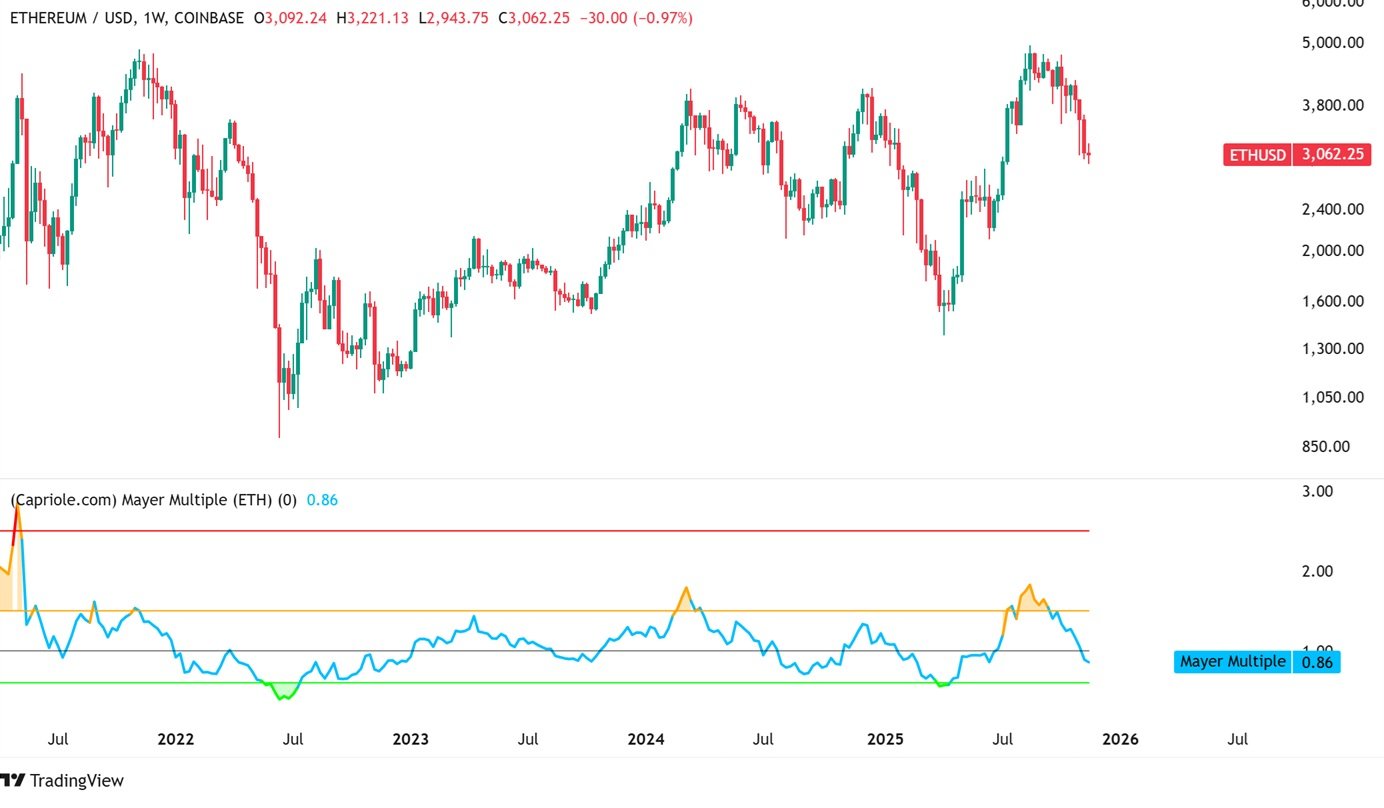Select the 2026 label on time axis
The image size is (1384, 808).
point(1120,739)
